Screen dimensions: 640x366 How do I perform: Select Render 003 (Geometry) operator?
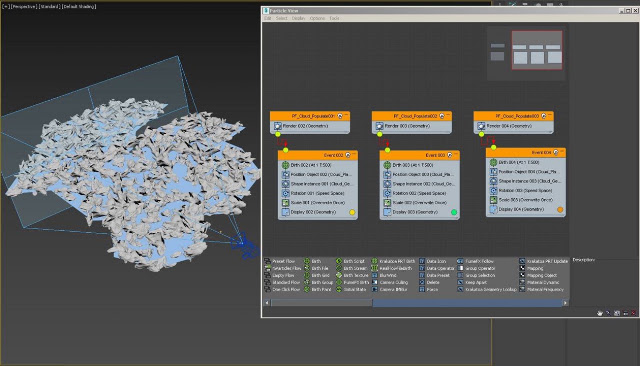point(411,126)
